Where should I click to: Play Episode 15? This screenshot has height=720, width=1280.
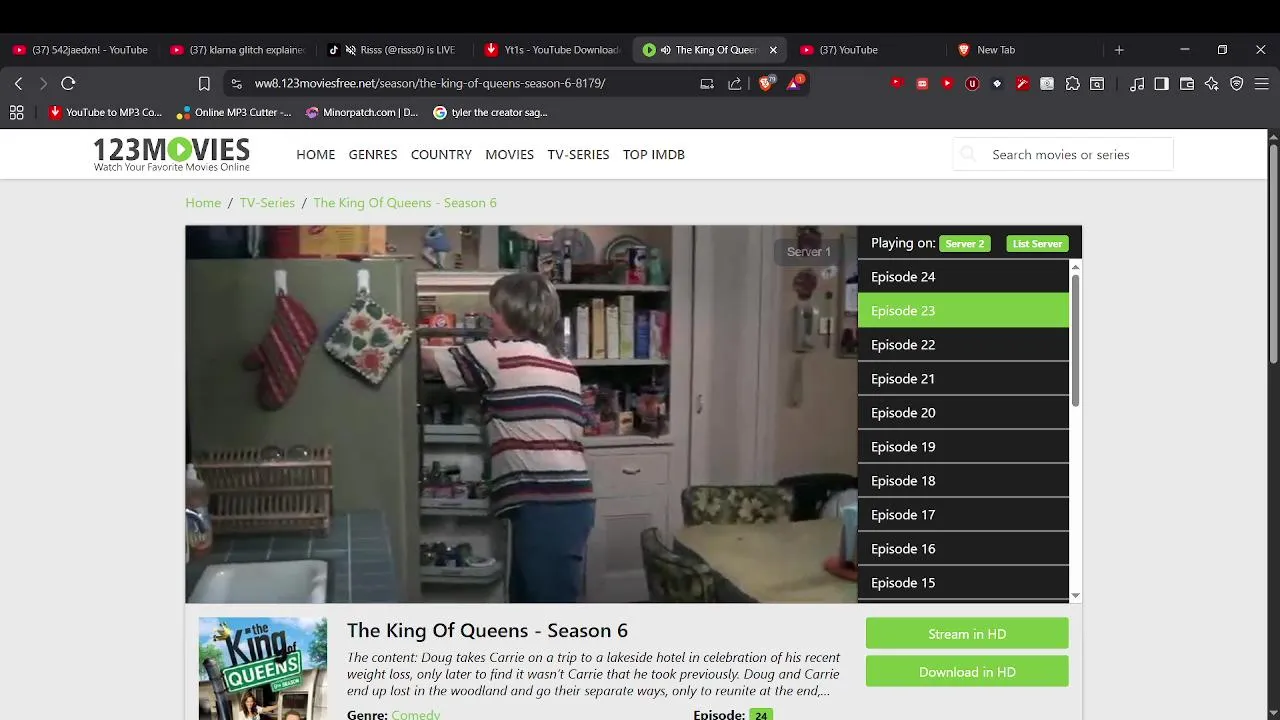963,583
